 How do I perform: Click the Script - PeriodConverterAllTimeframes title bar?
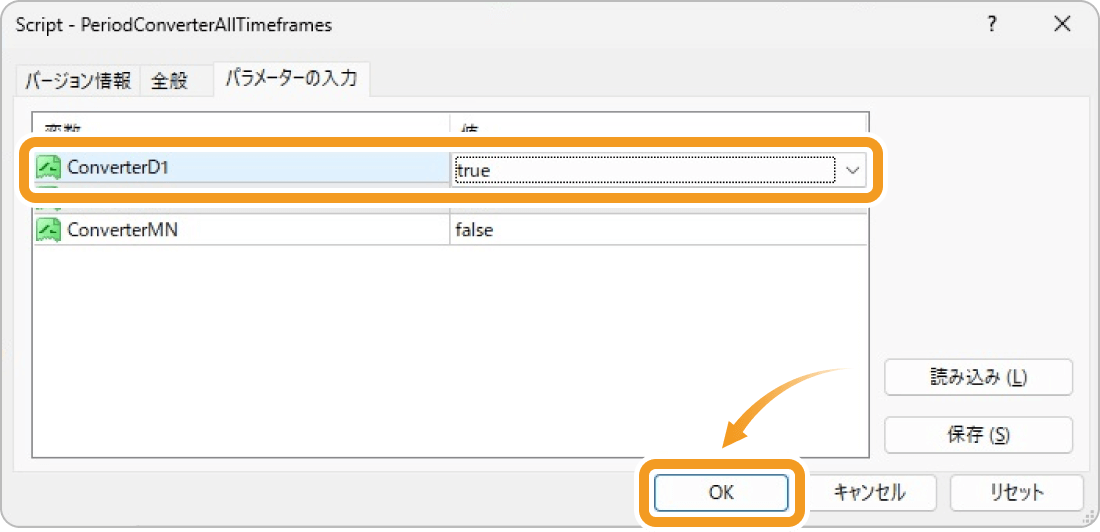[491, 25]
